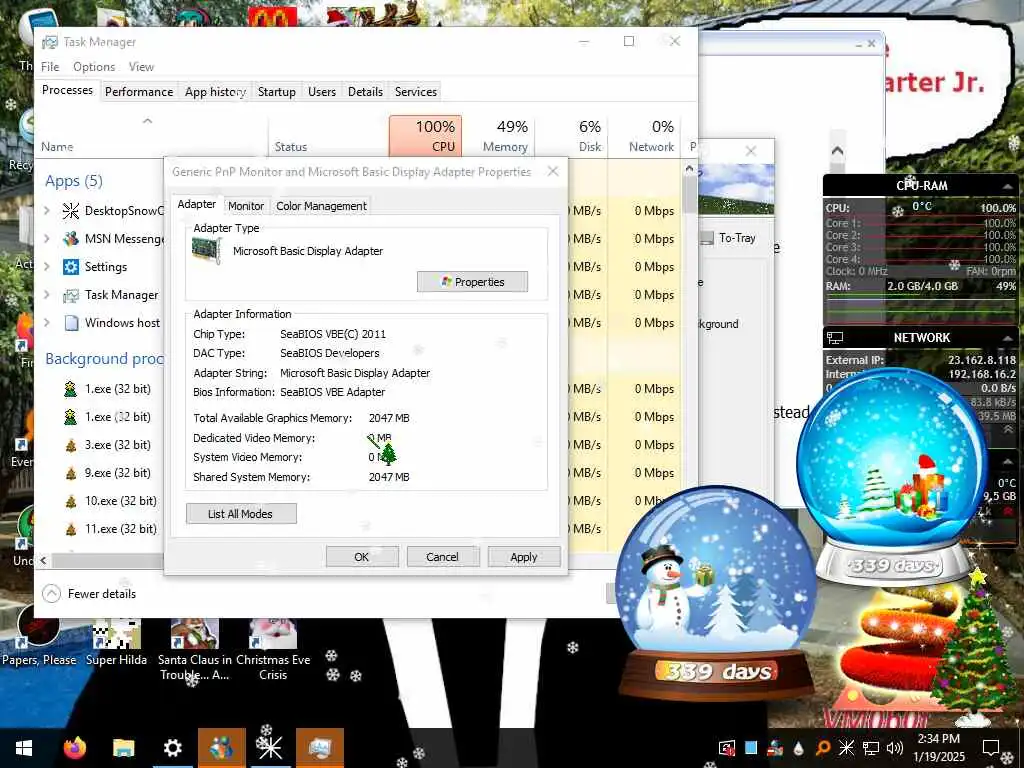
Task: Expand the Task Manager app row
Action: point(47,295)
